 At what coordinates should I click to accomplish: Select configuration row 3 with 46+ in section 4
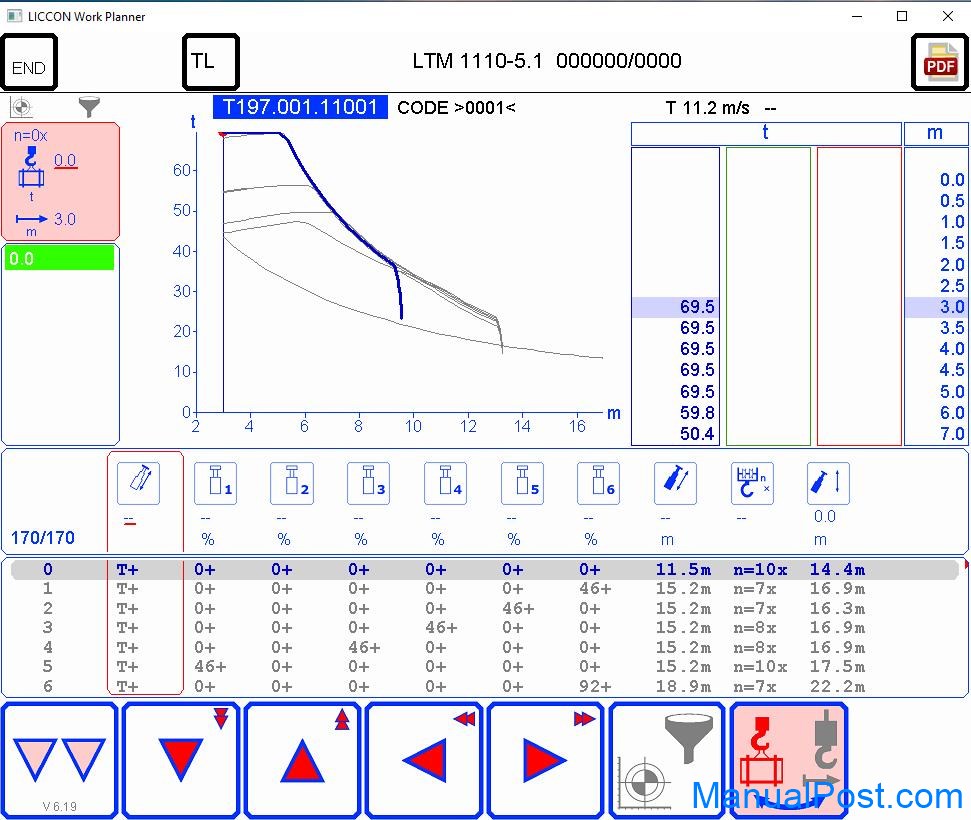click(486, 628)
